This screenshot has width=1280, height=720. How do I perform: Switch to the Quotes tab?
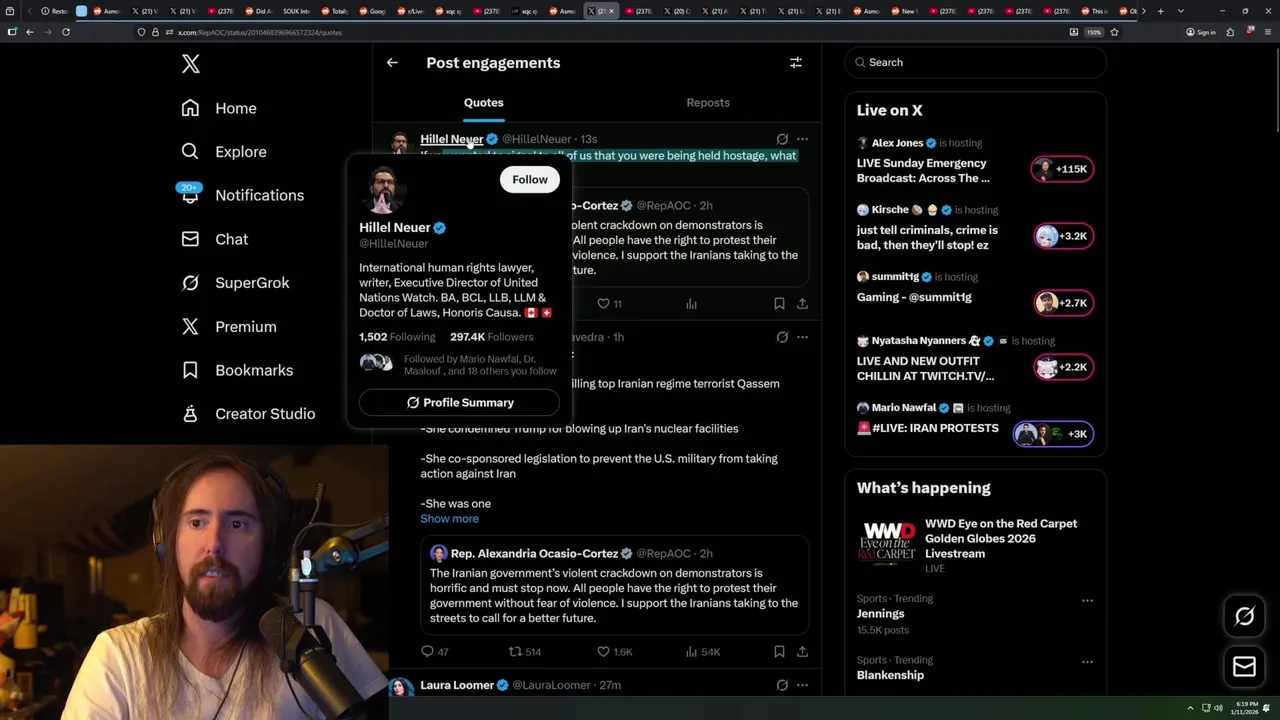tap(484, 103)
